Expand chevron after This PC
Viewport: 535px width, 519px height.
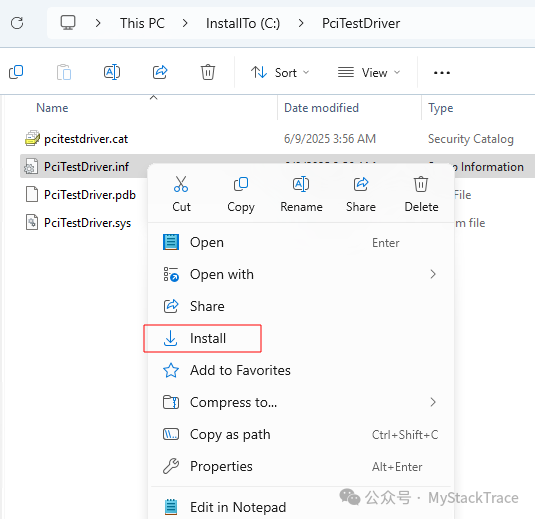point(185,23)
